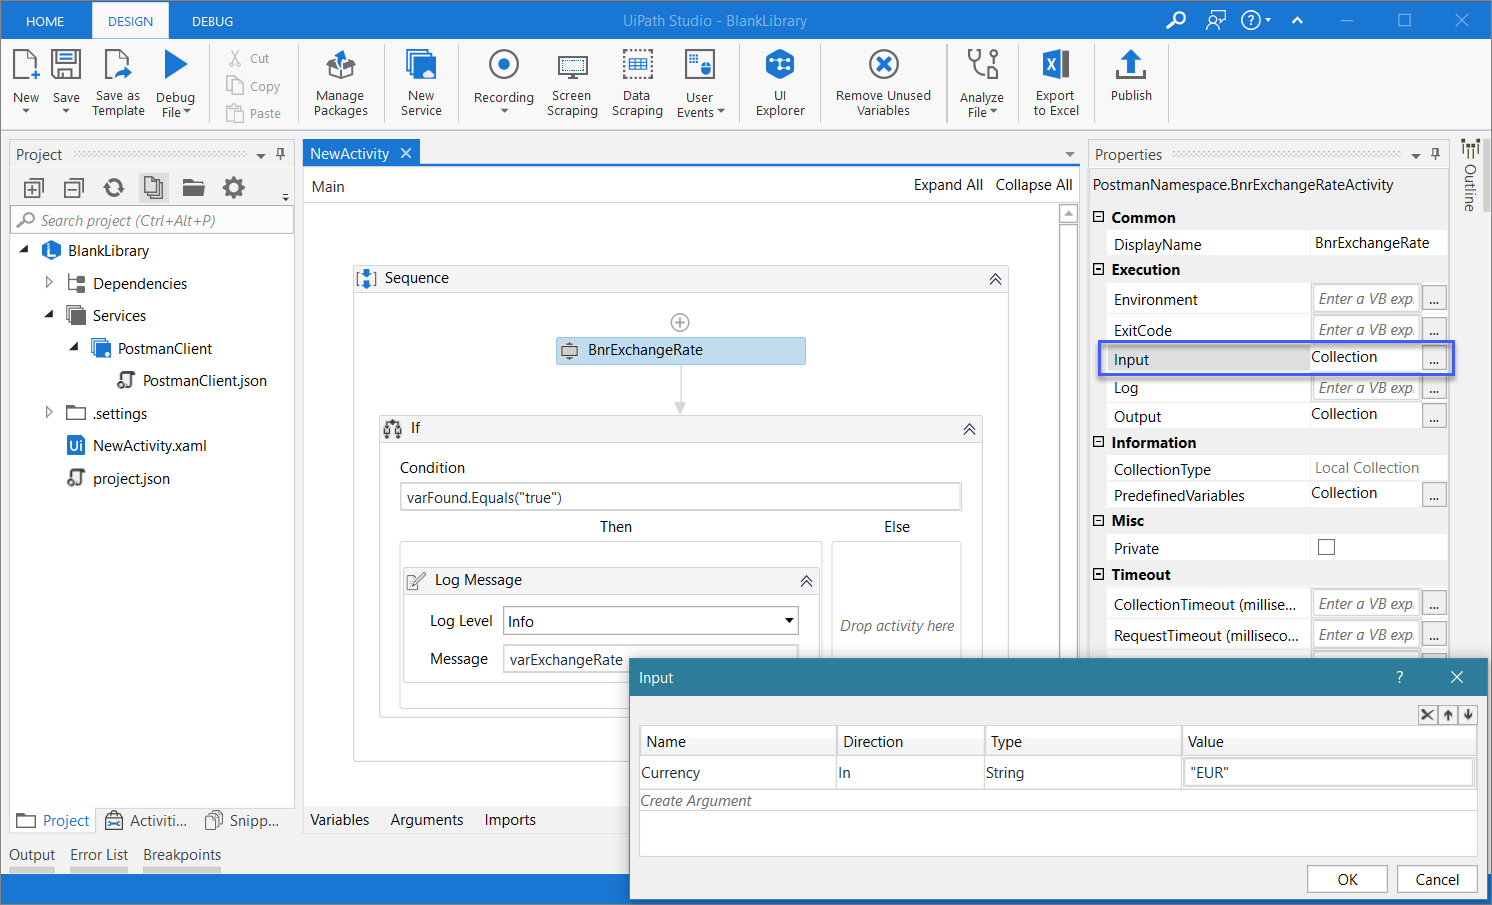
Task: Click the Collapse All link
Action: [x=1033, y=185]
